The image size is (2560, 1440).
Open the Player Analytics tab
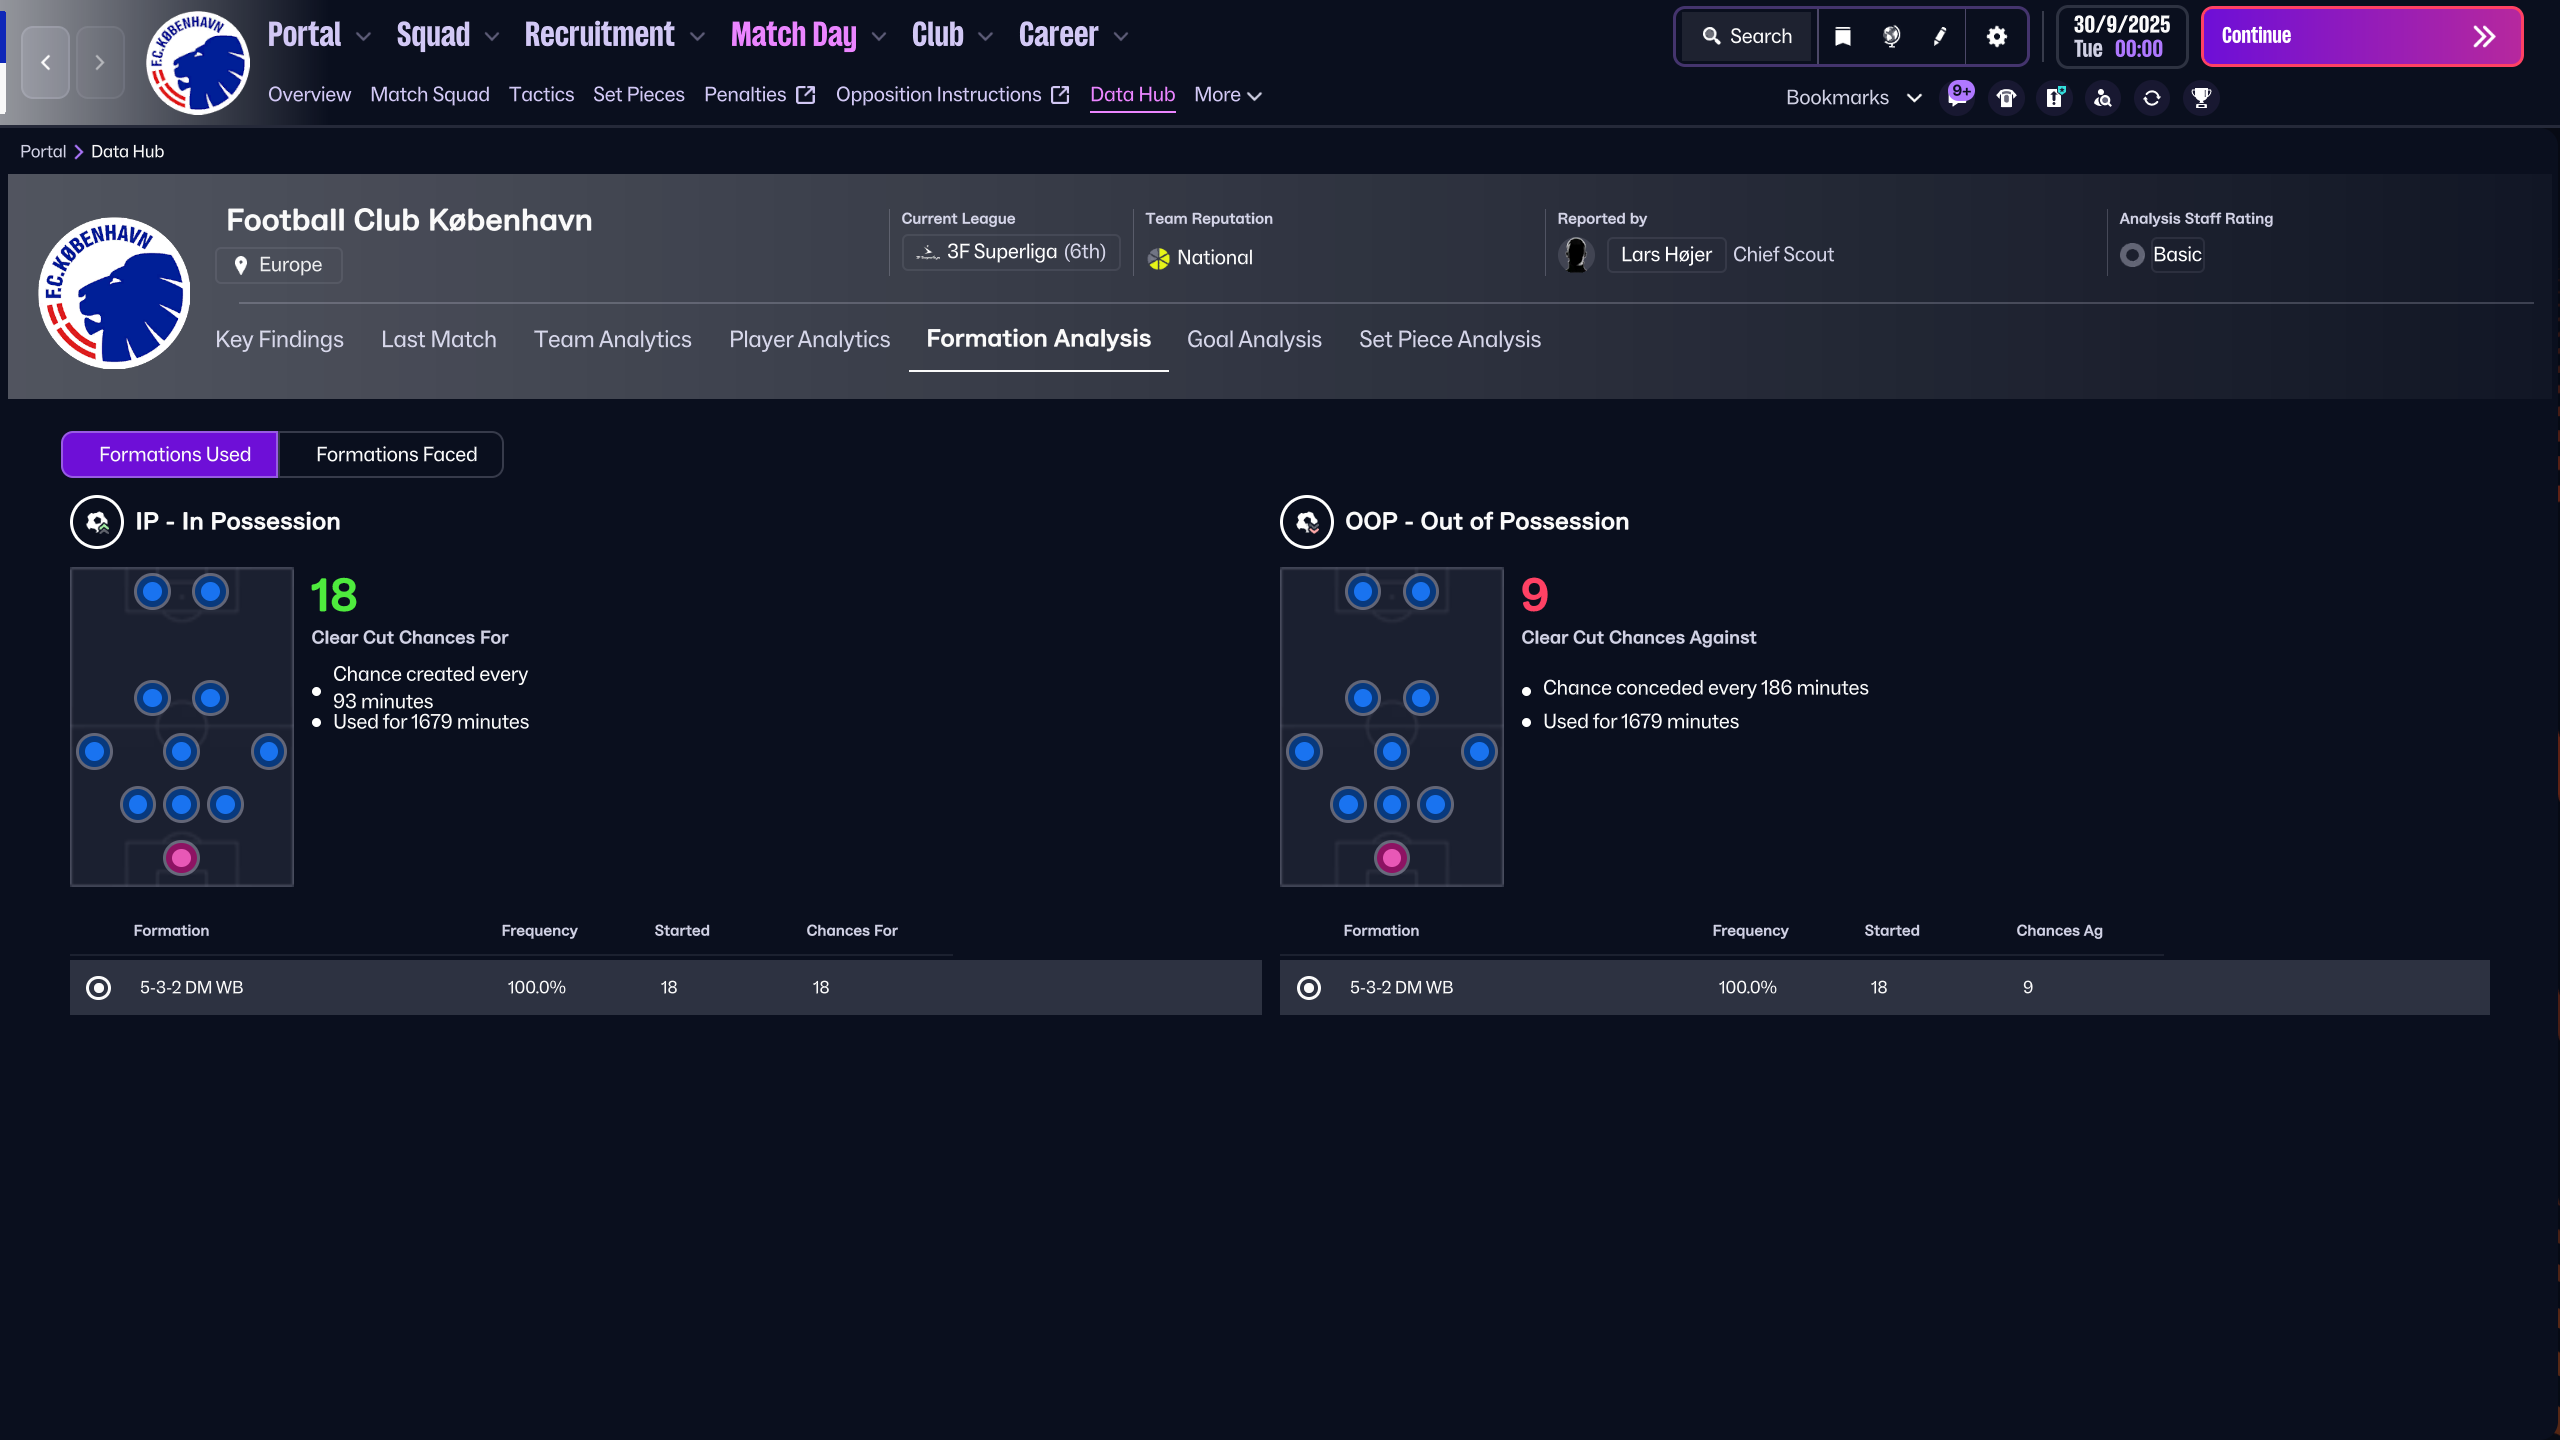tap(809, 340)
